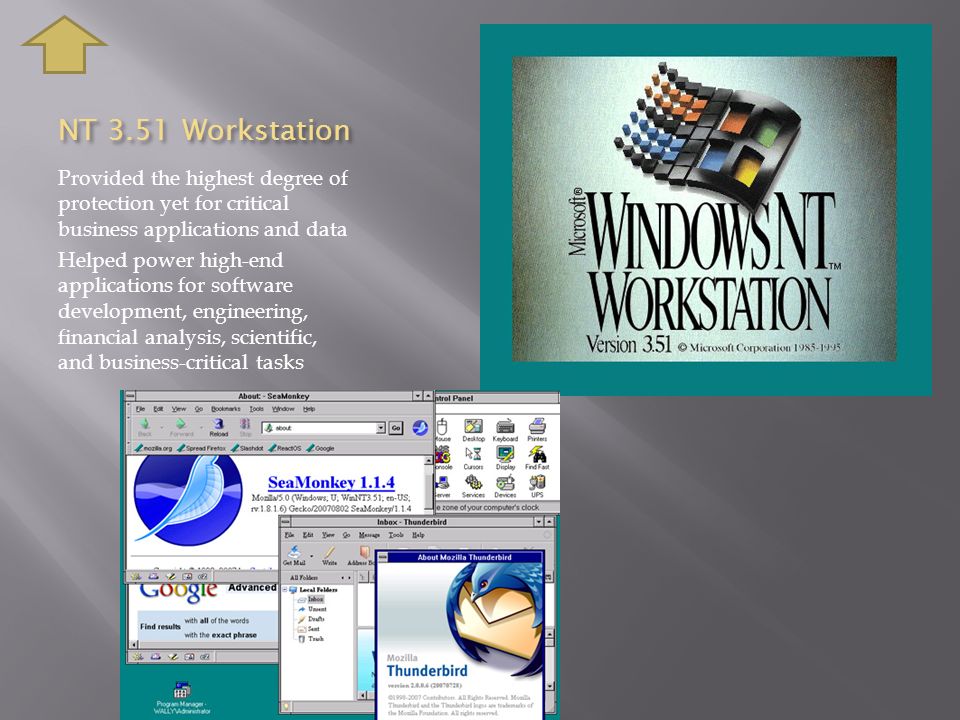Open the Cursors icon in Control Panel

(473, 458)
